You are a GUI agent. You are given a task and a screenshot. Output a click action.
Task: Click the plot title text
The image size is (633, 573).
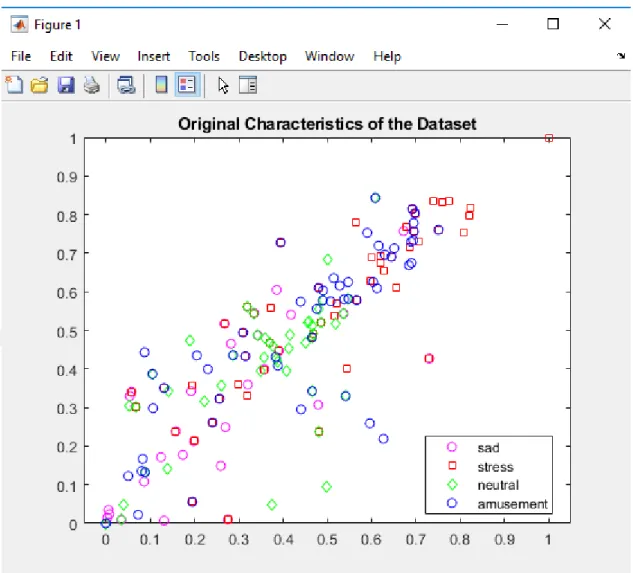[327, 124]
